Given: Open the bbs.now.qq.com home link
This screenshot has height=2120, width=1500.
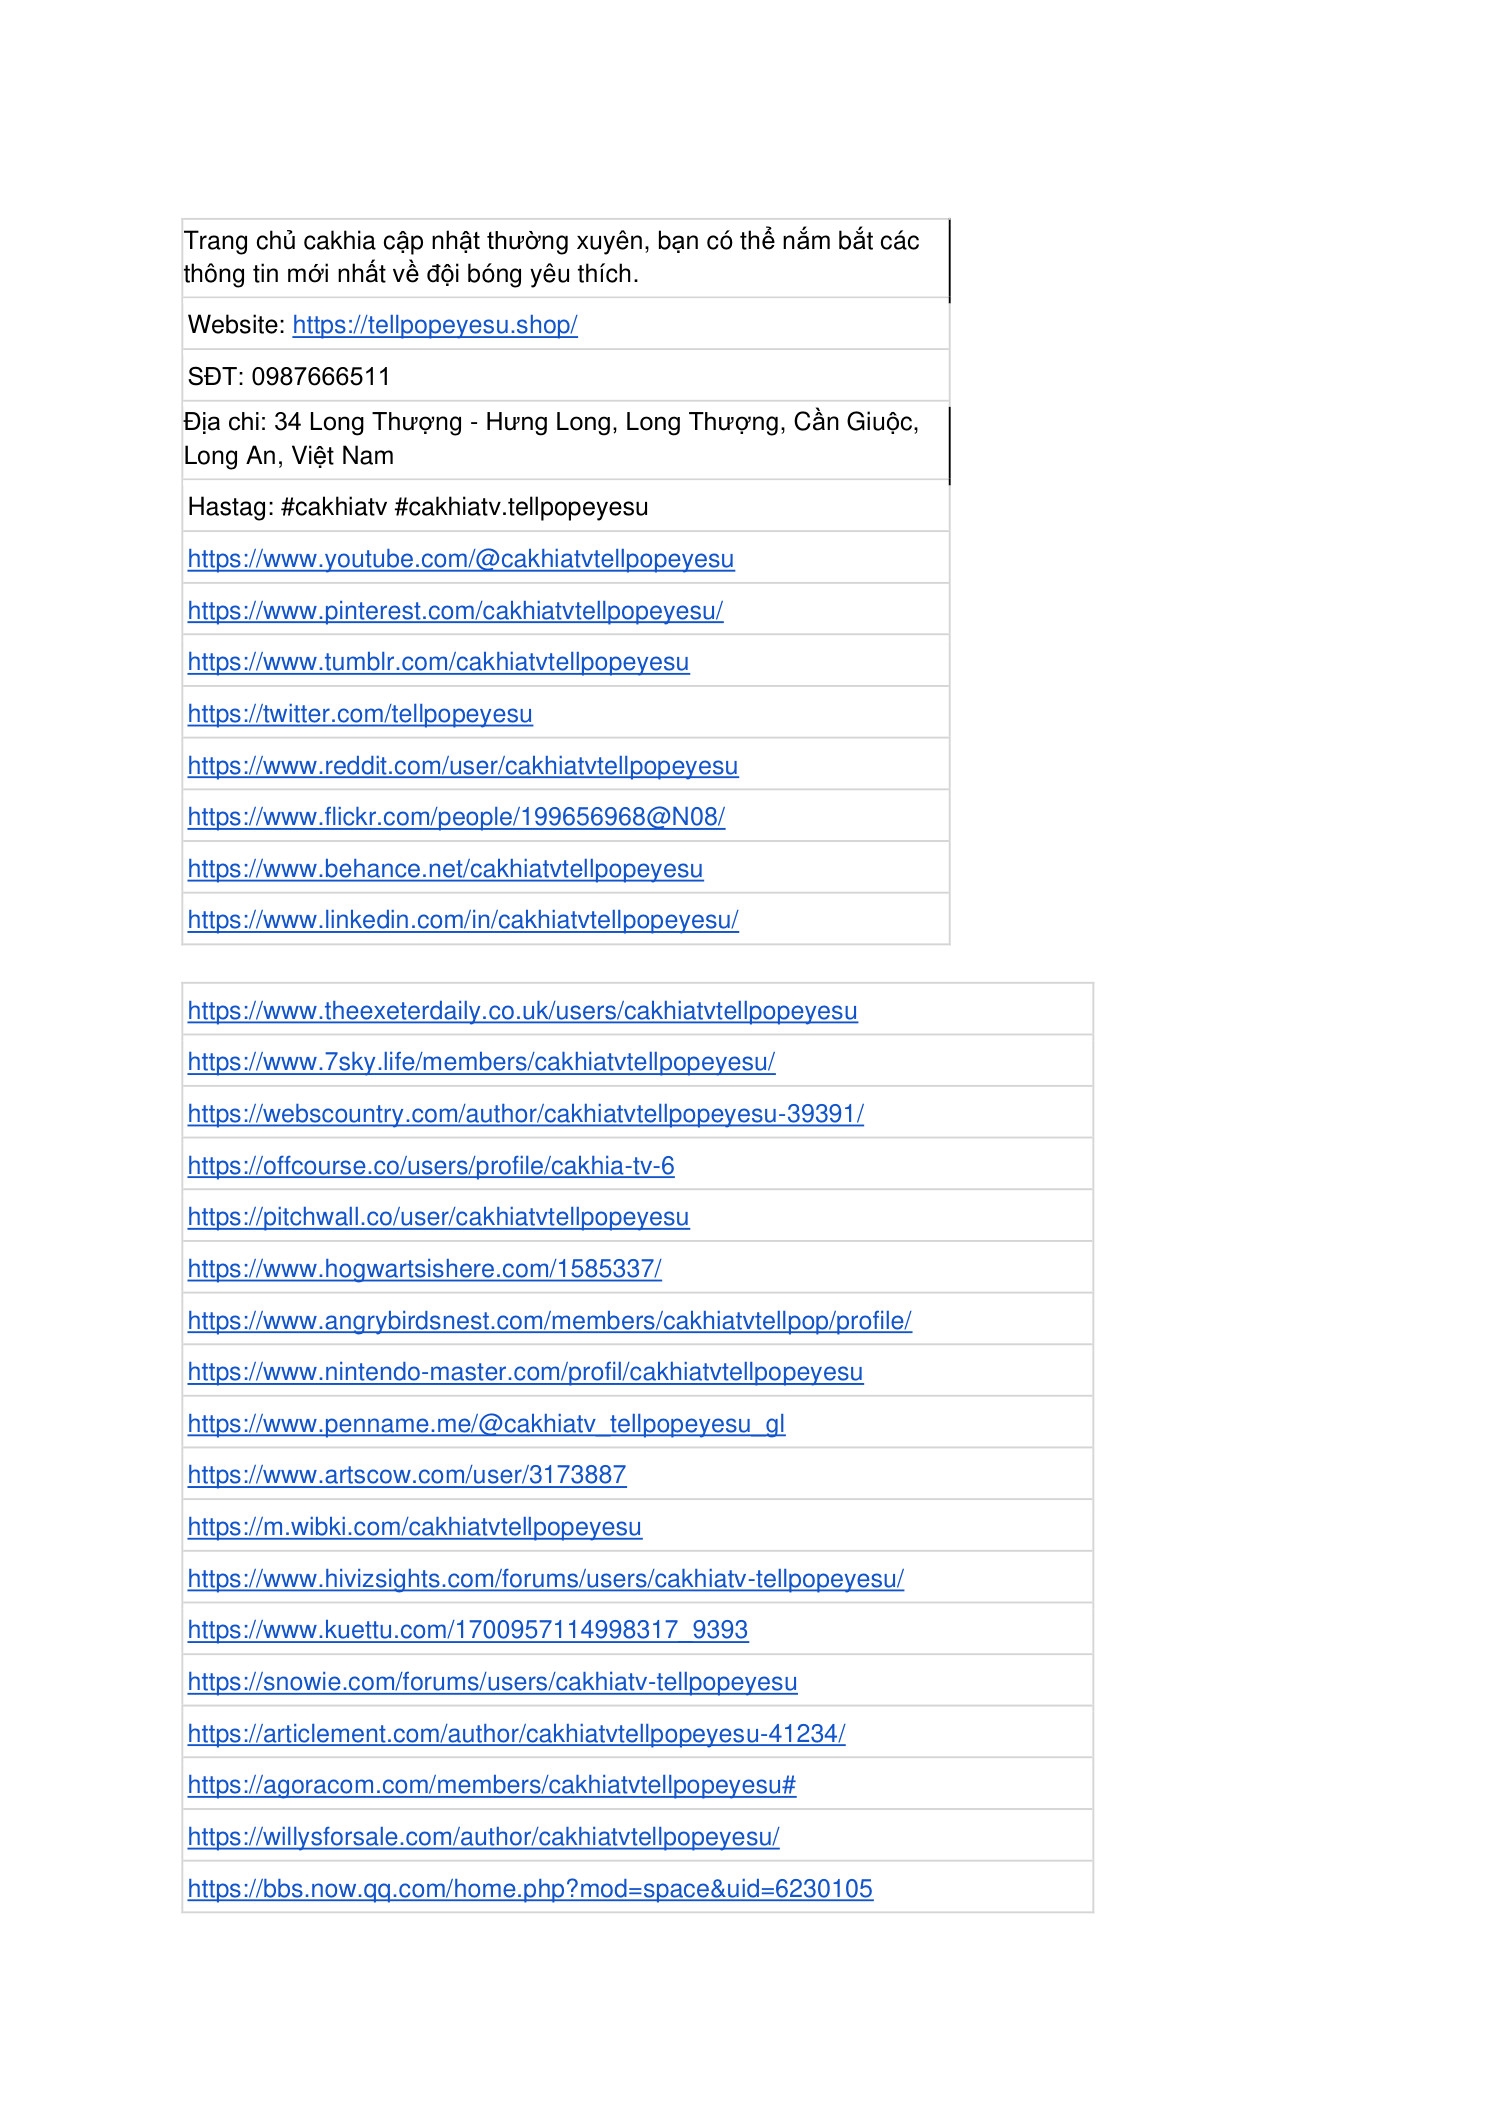Looking at the screenshot, I should point(530,1889).
